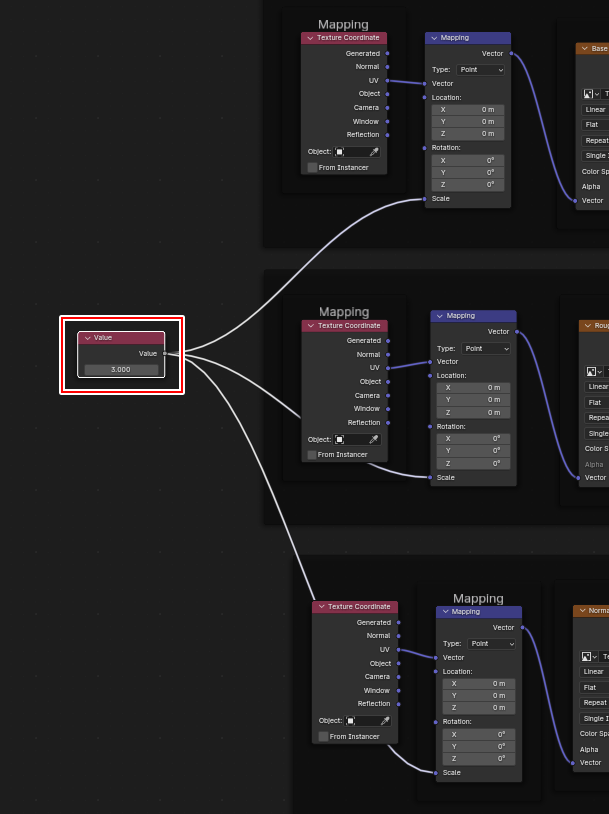Click the eyedropper in bottom Texture Coordinate node
Viewport: 609px width, 814px height.
(385, 720)
